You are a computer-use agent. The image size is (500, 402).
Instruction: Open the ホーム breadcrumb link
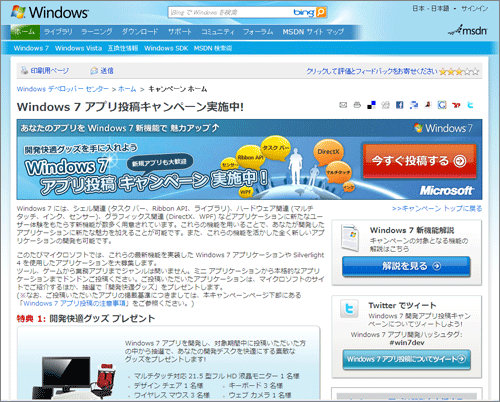pos(127,89)
